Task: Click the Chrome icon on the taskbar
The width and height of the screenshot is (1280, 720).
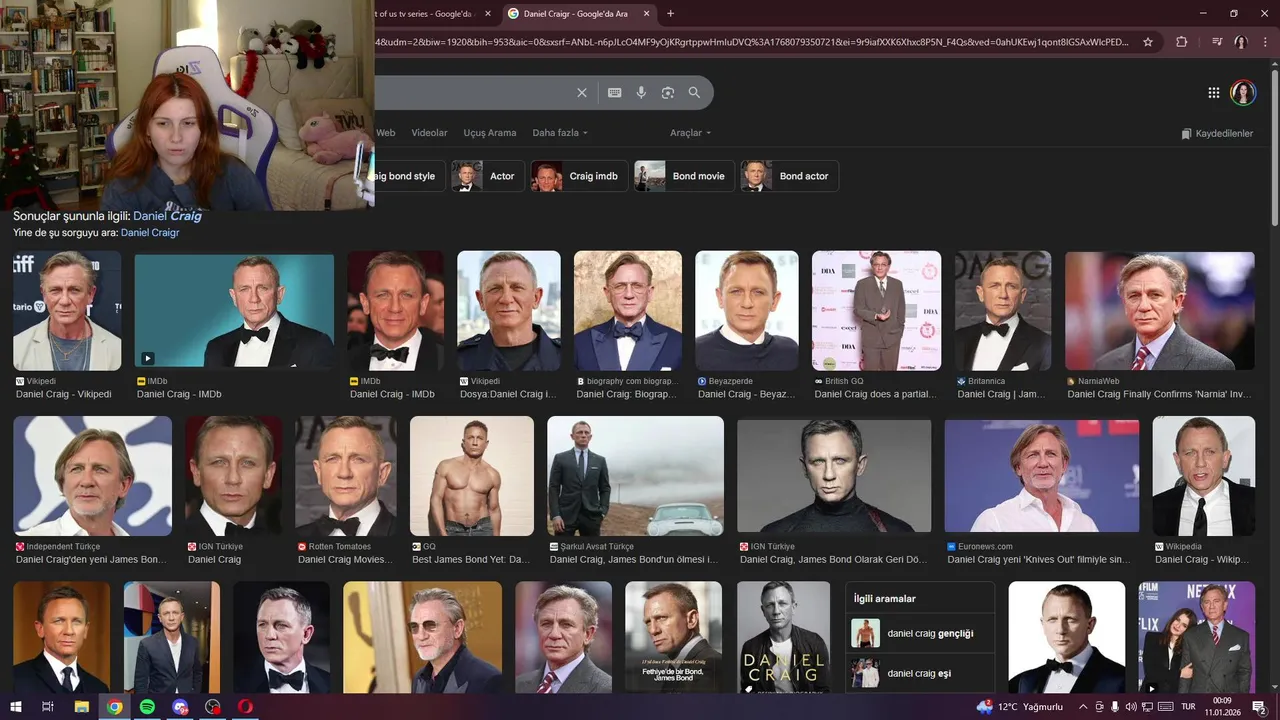Action: click(115, 707)
